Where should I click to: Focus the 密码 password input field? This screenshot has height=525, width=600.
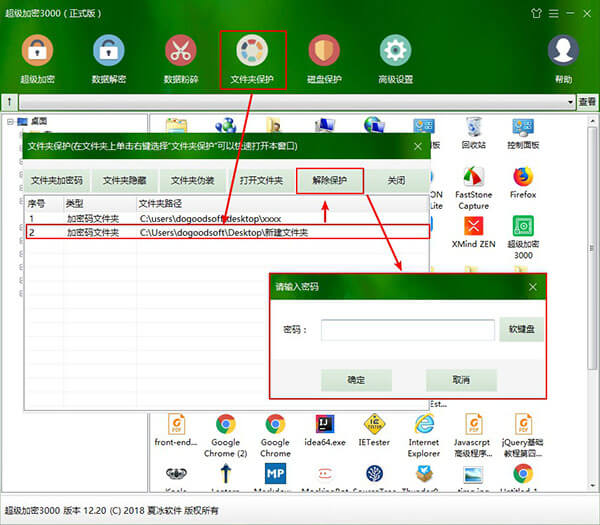click(x=408, y=329)
